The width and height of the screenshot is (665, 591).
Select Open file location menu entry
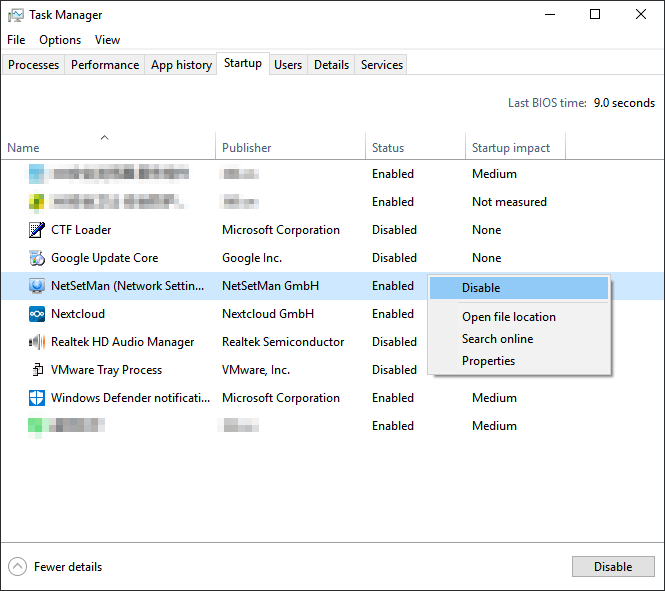pyautogui.click(x=508, y=317)
